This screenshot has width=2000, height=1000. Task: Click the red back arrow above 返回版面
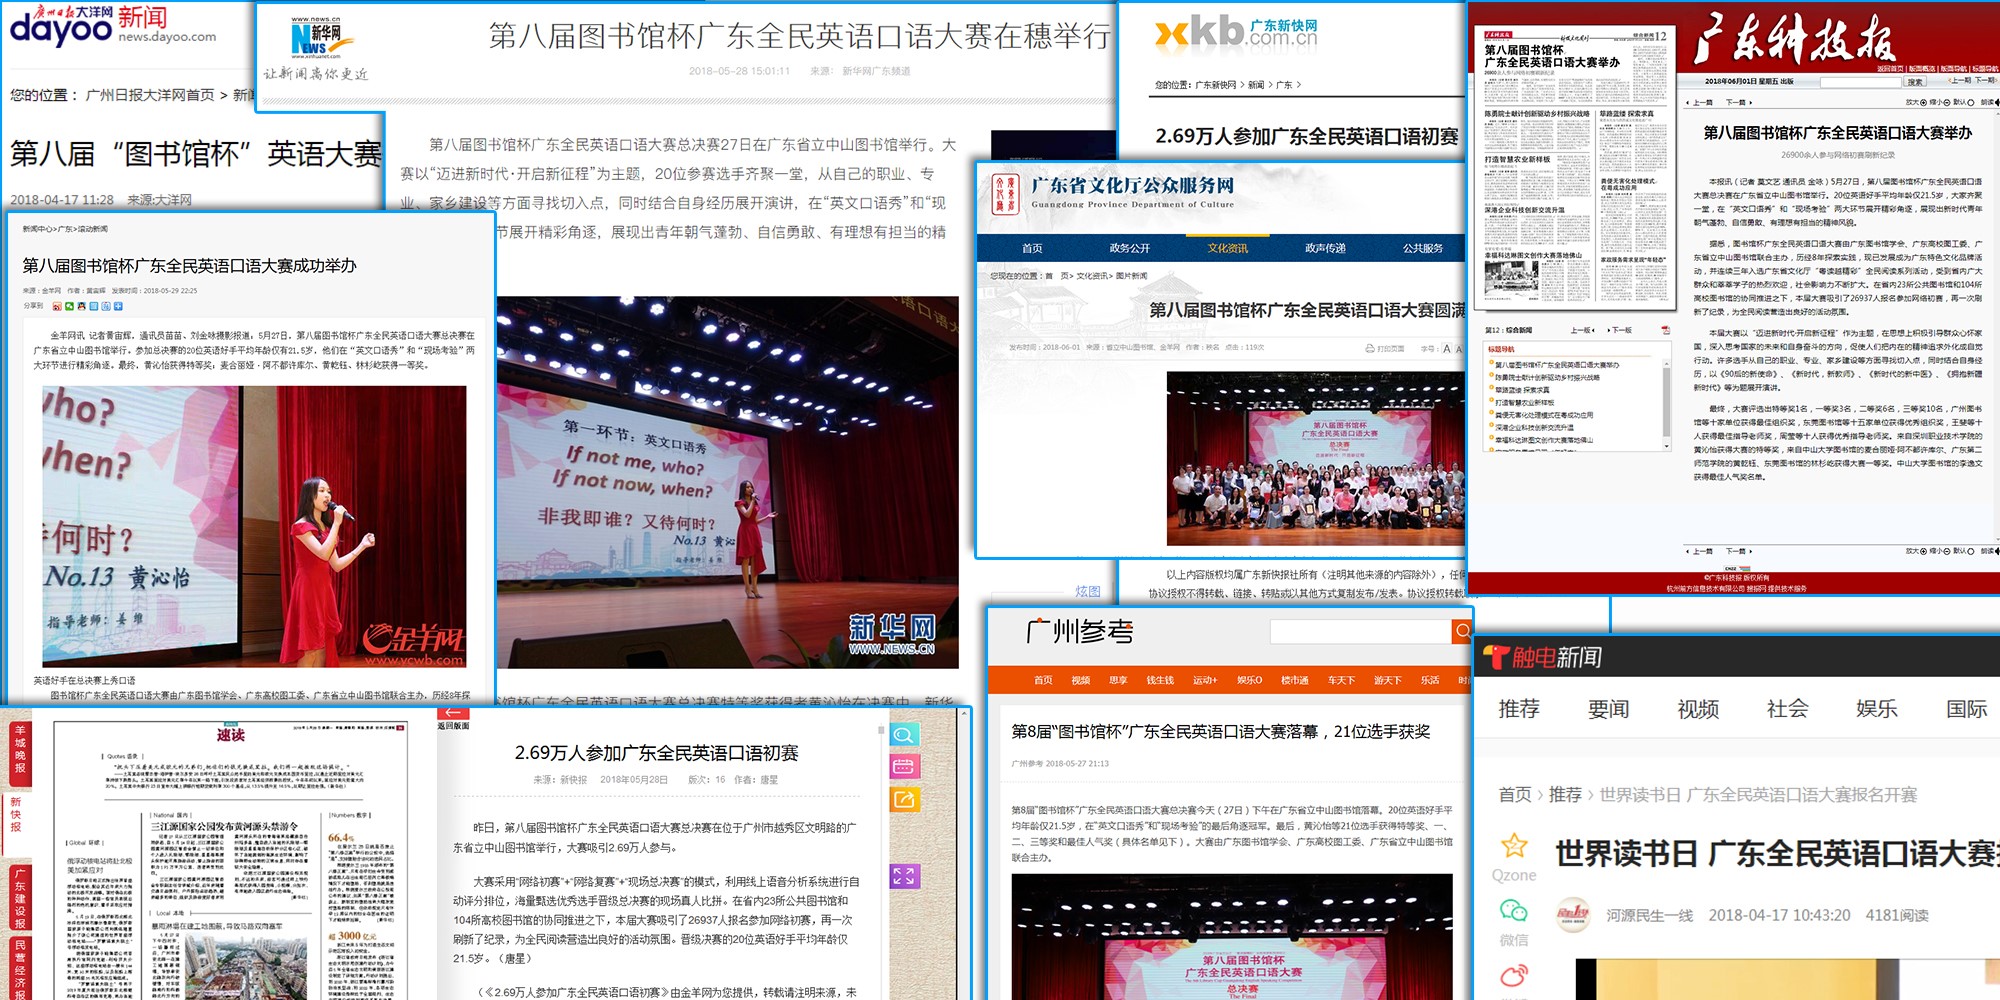click(452, 713)
